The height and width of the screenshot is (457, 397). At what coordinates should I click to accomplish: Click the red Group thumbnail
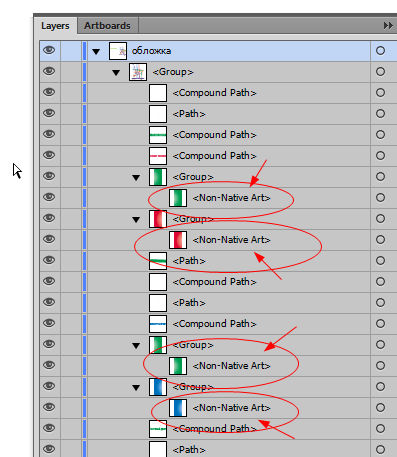[158, 219]
